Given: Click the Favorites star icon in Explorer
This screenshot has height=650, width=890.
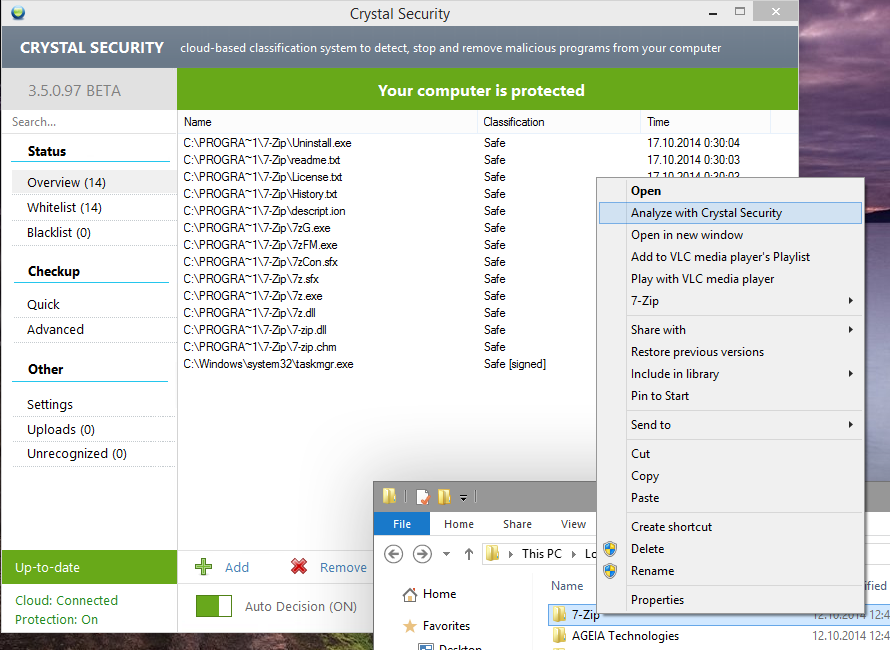Looking at the screenshot, I should coord(410,626).
